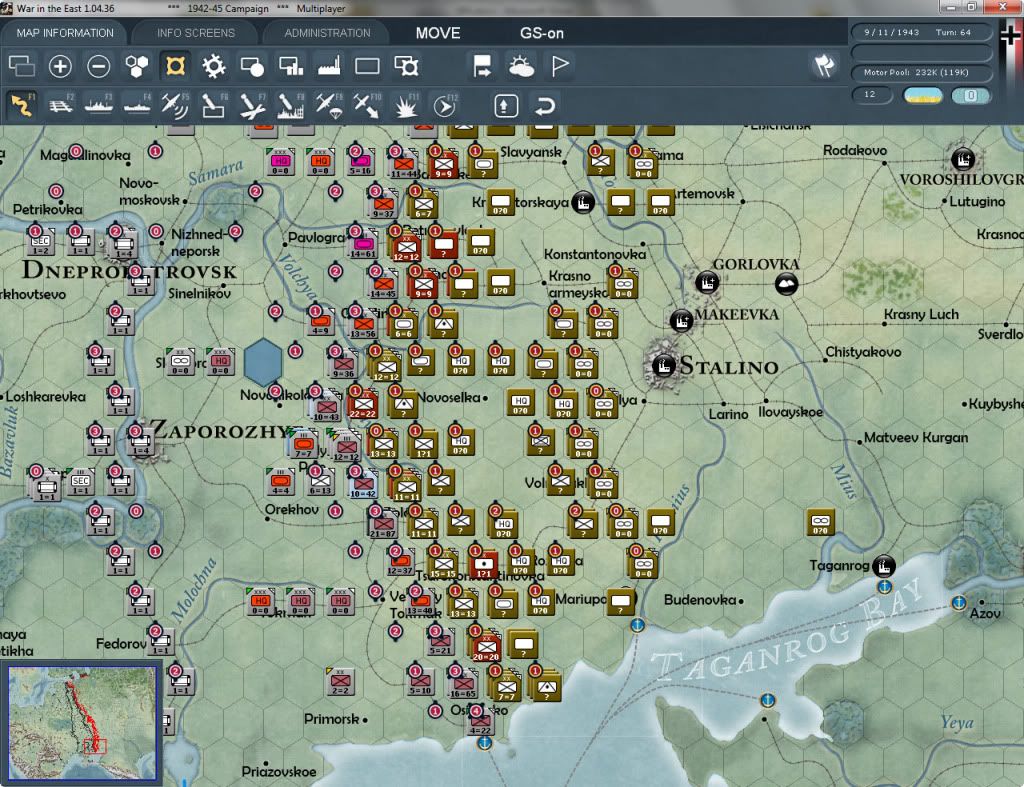Toggle the hex grid display icon
Viewport: 1024px width, 787px height.
tap(136, 66)
